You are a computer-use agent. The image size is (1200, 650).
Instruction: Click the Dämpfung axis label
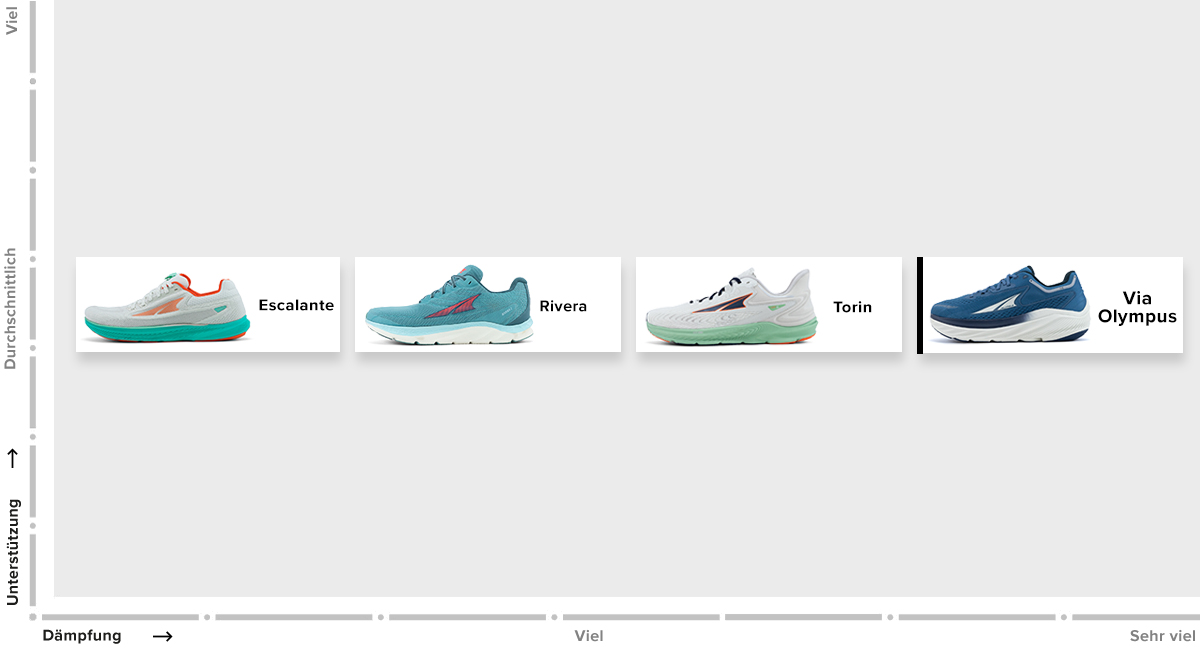point(82,636)
